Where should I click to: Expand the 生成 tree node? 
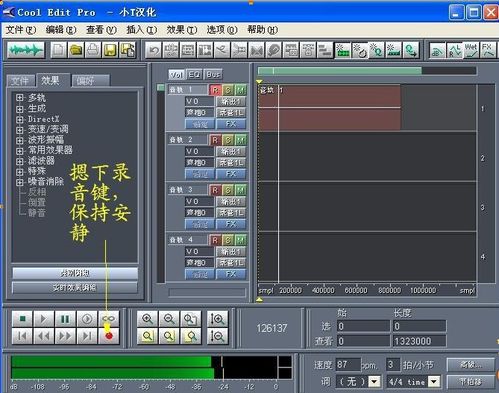[x=20, y=109]
